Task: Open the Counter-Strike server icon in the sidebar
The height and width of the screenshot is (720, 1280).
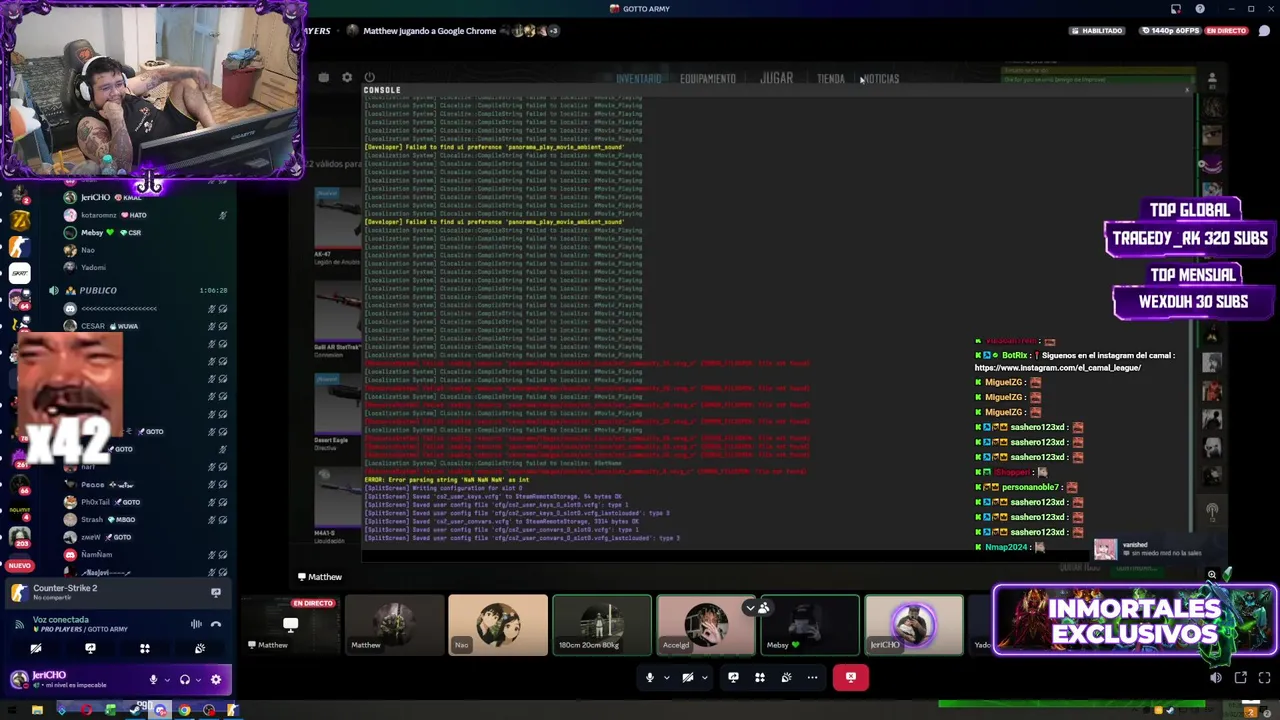Action: click(x=20, y=246)
